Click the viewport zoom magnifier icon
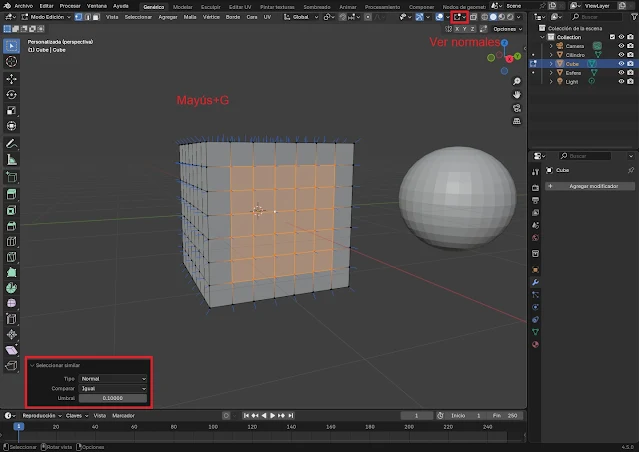Viewport: 639px width, 452px height. pyautogui.click(x=517, y=82)
